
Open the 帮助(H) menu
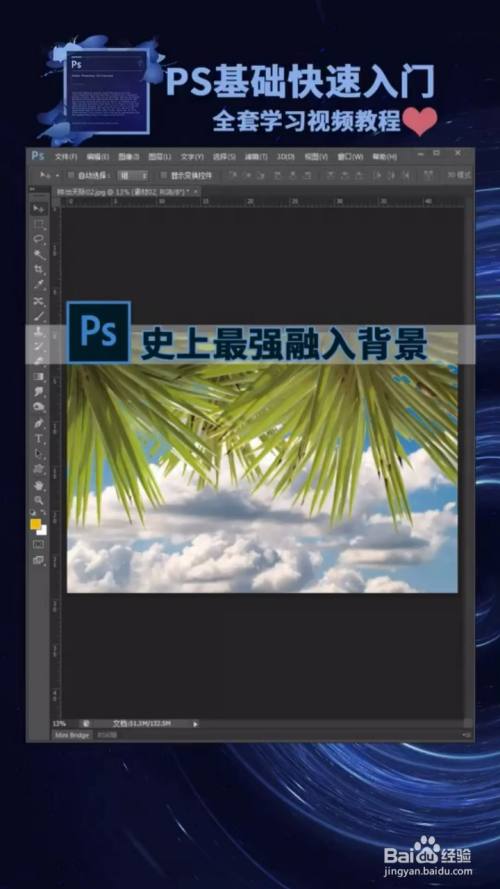coord(383,156)
